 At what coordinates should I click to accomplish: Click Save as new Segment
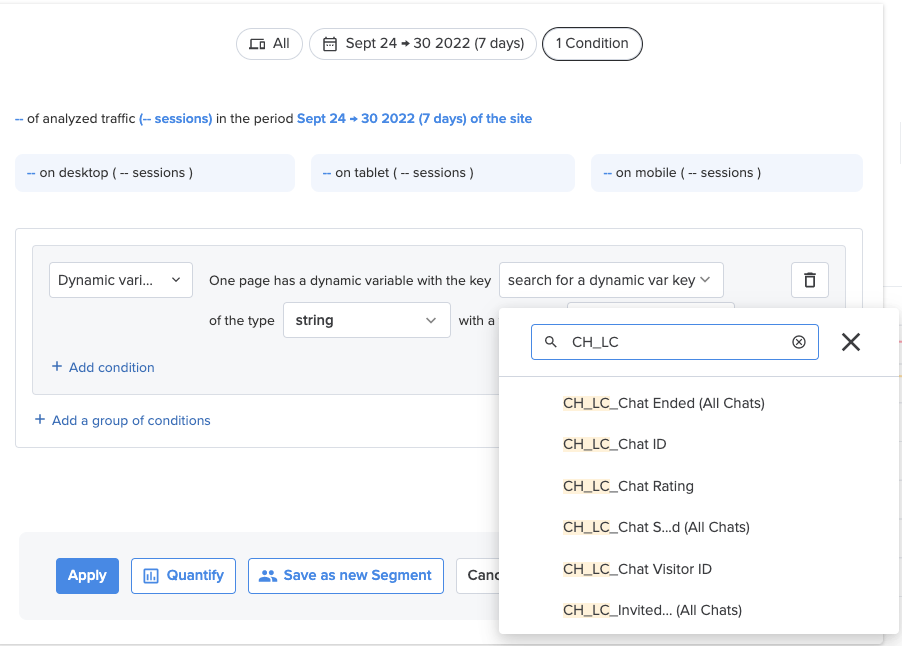coord(346,576)
